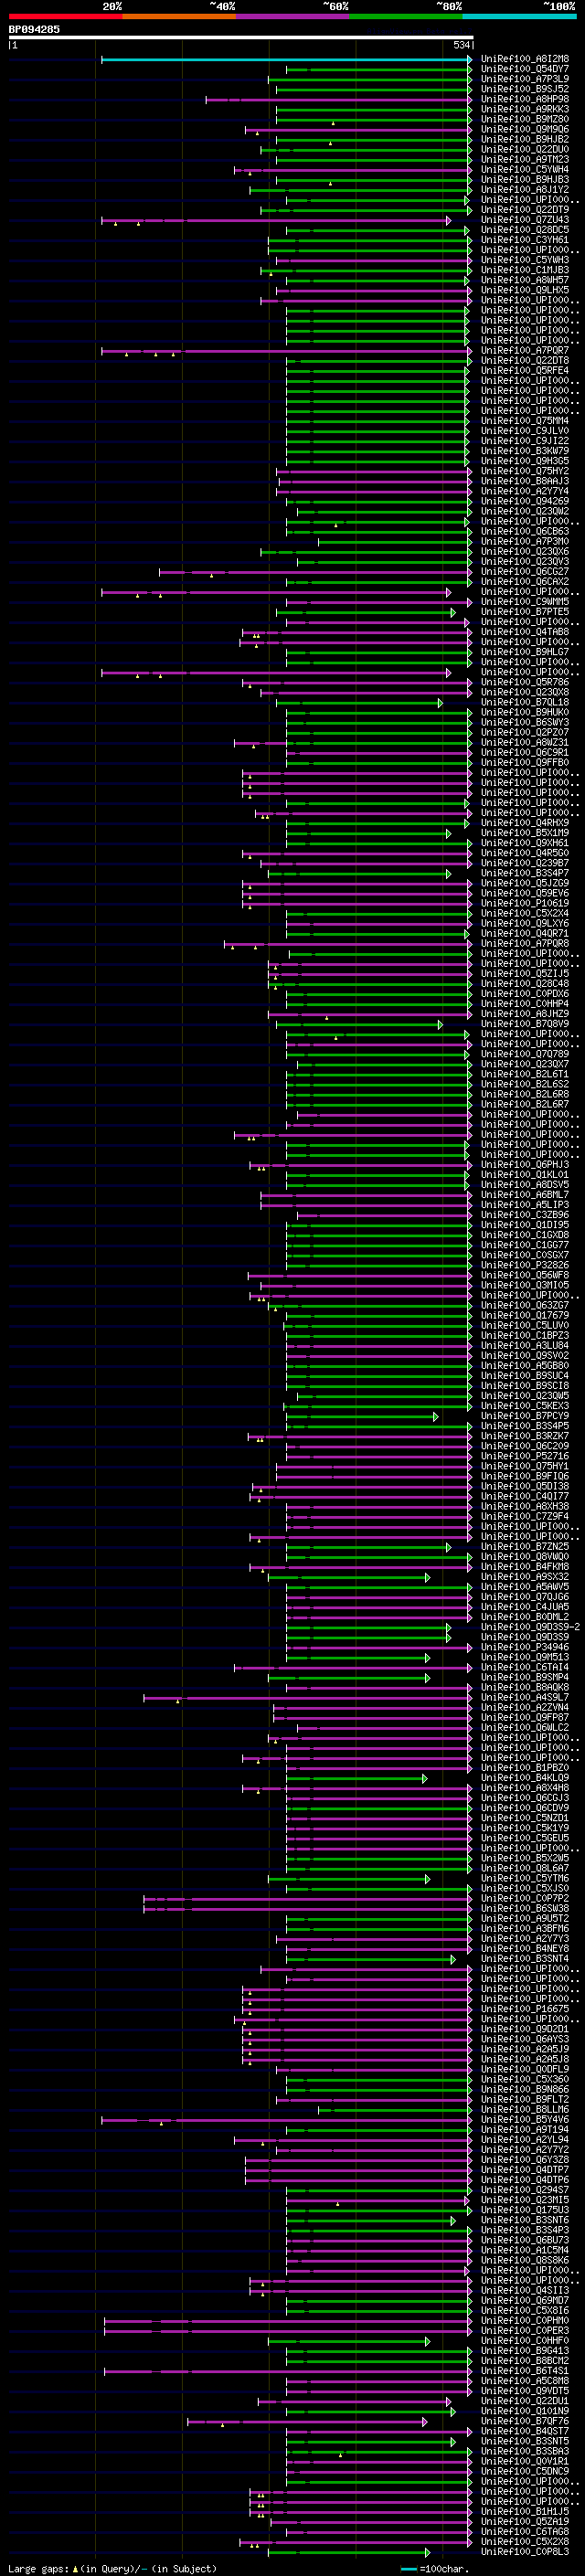This screenshot has height=2576, width=585.
Task: Select label UniRef100_Q22DU0
Action: point(525,150)
